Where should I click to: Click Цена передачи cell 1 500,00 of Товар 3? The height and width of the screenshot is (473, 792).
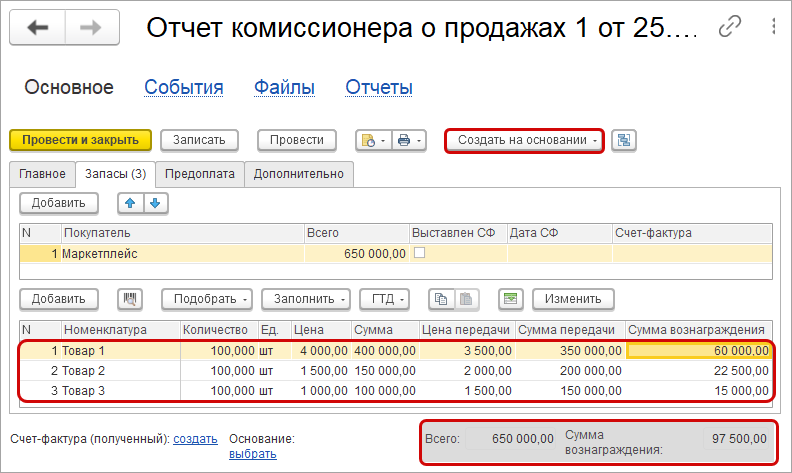[x=467, y=391]
